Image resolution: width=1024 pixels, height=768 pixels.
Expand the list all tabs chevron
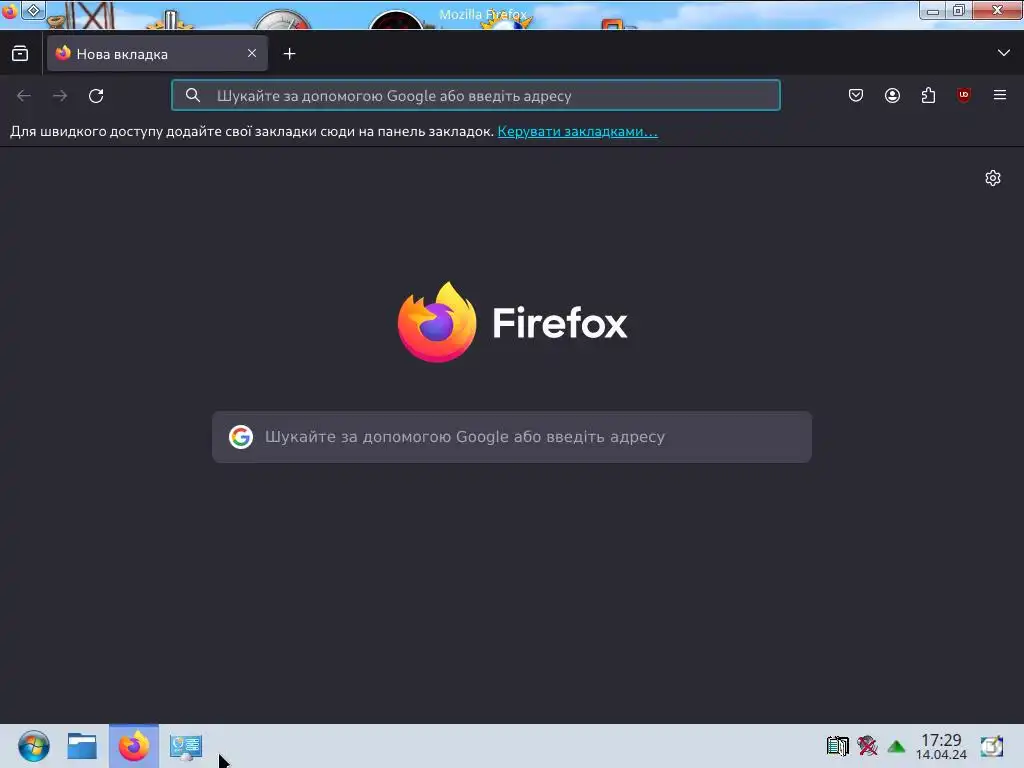coord(1004,53)
